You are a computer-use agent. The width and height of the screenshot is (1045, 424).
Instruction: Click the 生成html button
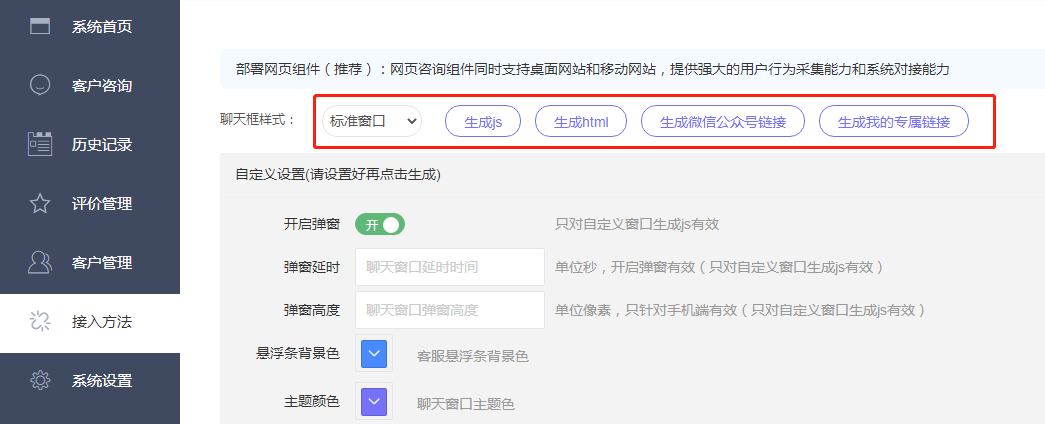581,121
